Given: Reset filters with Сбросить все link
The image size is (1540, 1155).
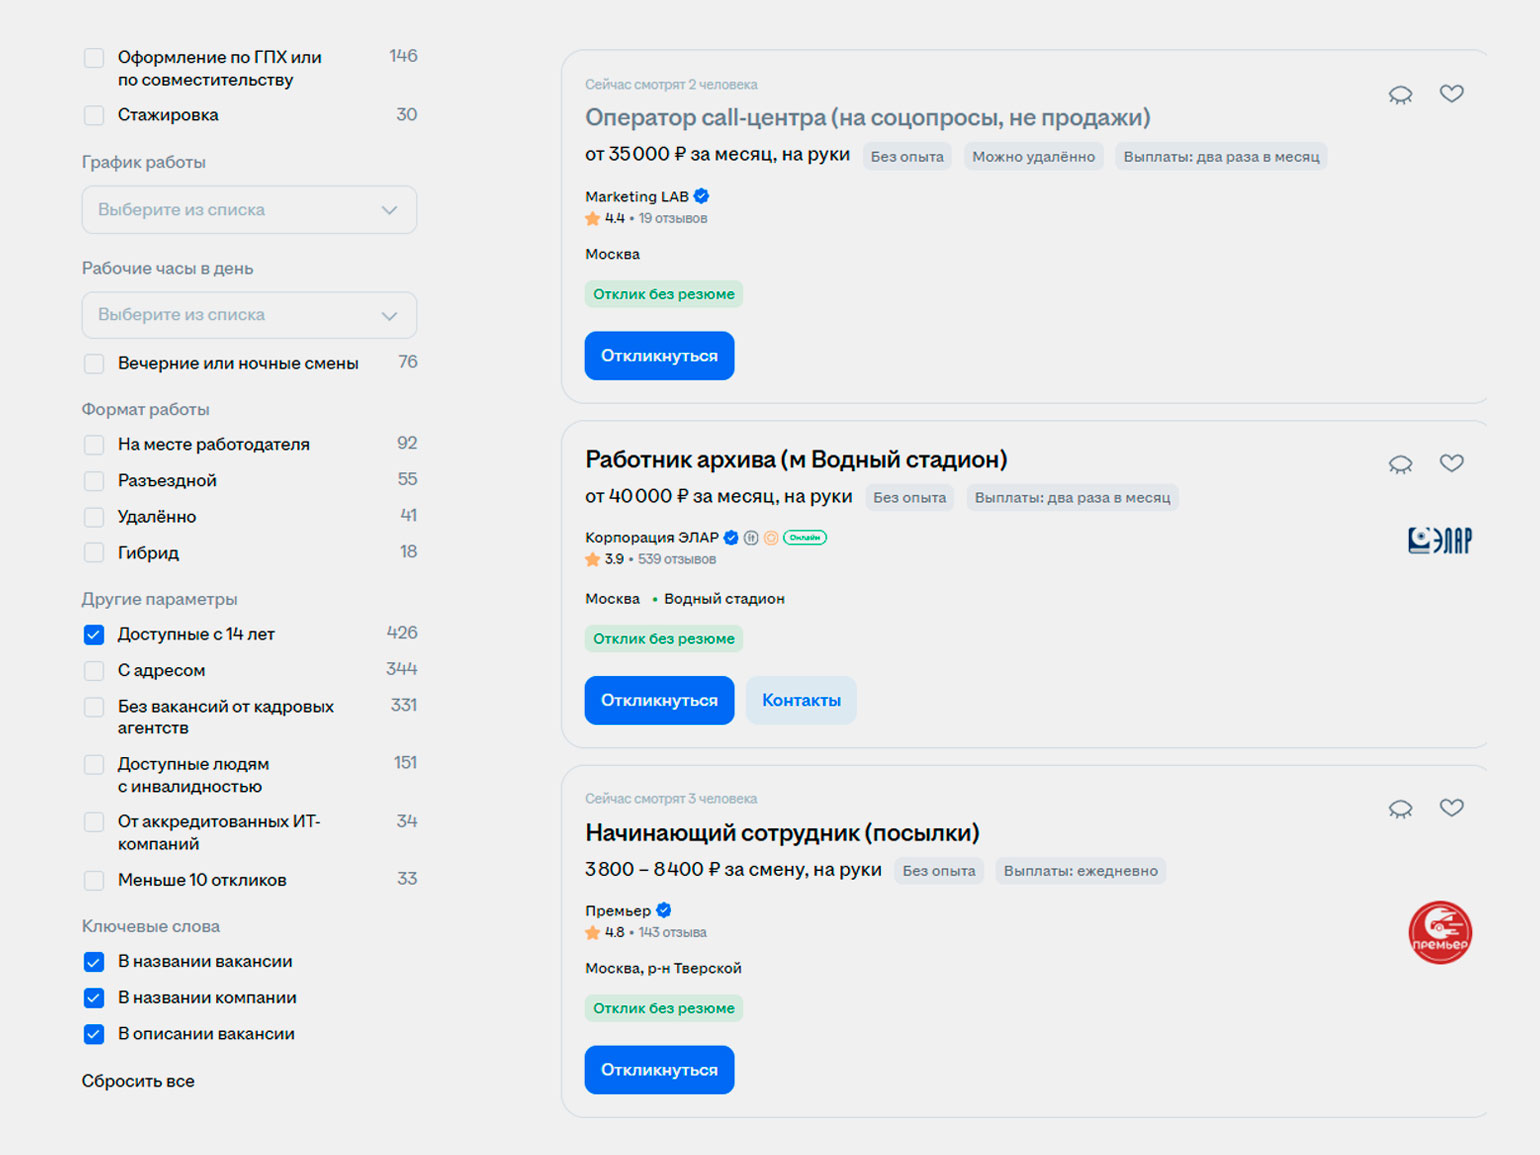Looking at the screenshot, I should pyautogui.click(x=138, y=1081).
